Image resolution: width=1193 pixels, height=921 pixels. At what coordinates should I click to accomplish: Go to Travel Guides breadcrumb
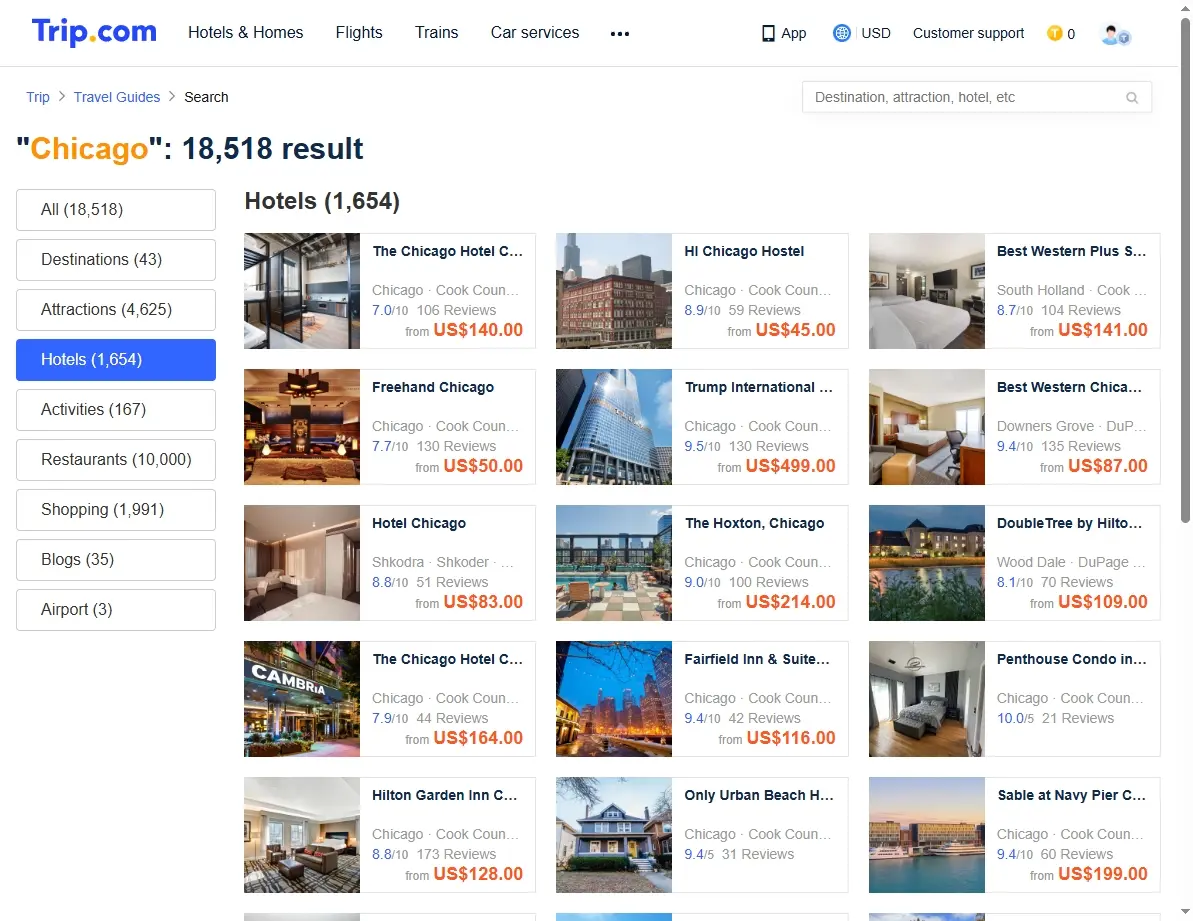[x=117, y=97]
